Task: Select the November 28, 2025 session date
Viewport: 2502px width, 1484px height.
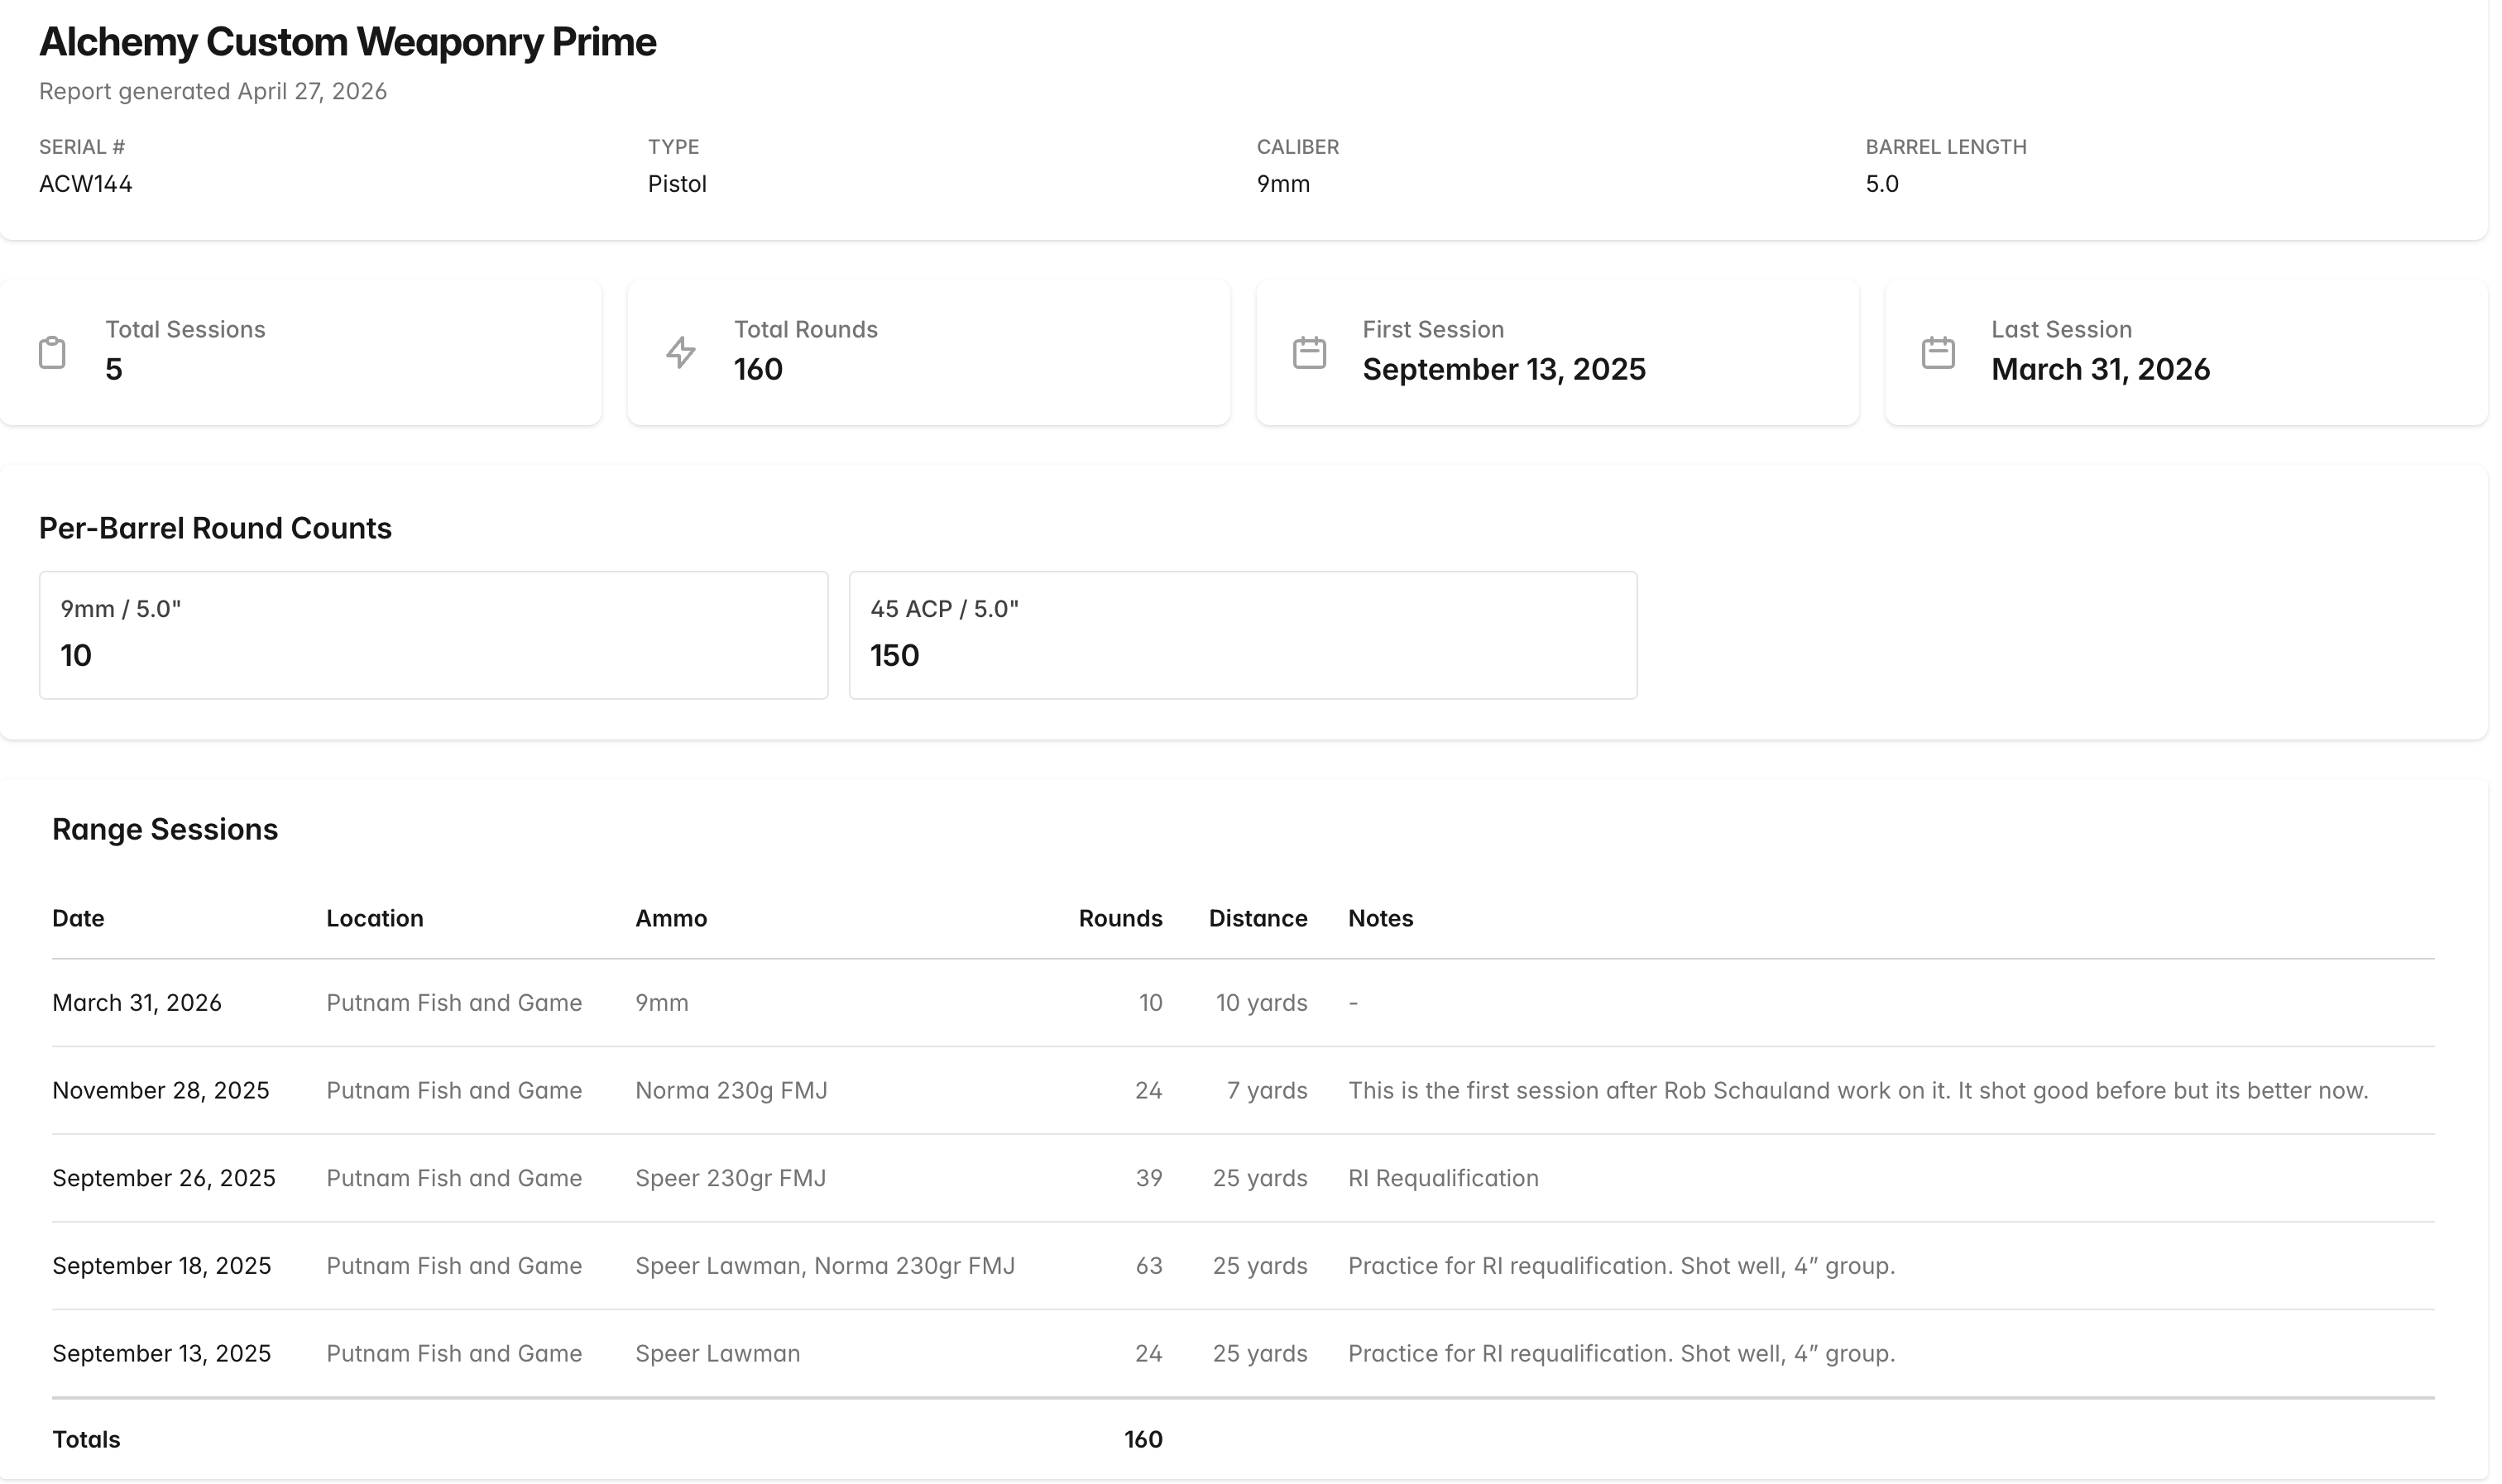Action: click(x=161, y=1090)
